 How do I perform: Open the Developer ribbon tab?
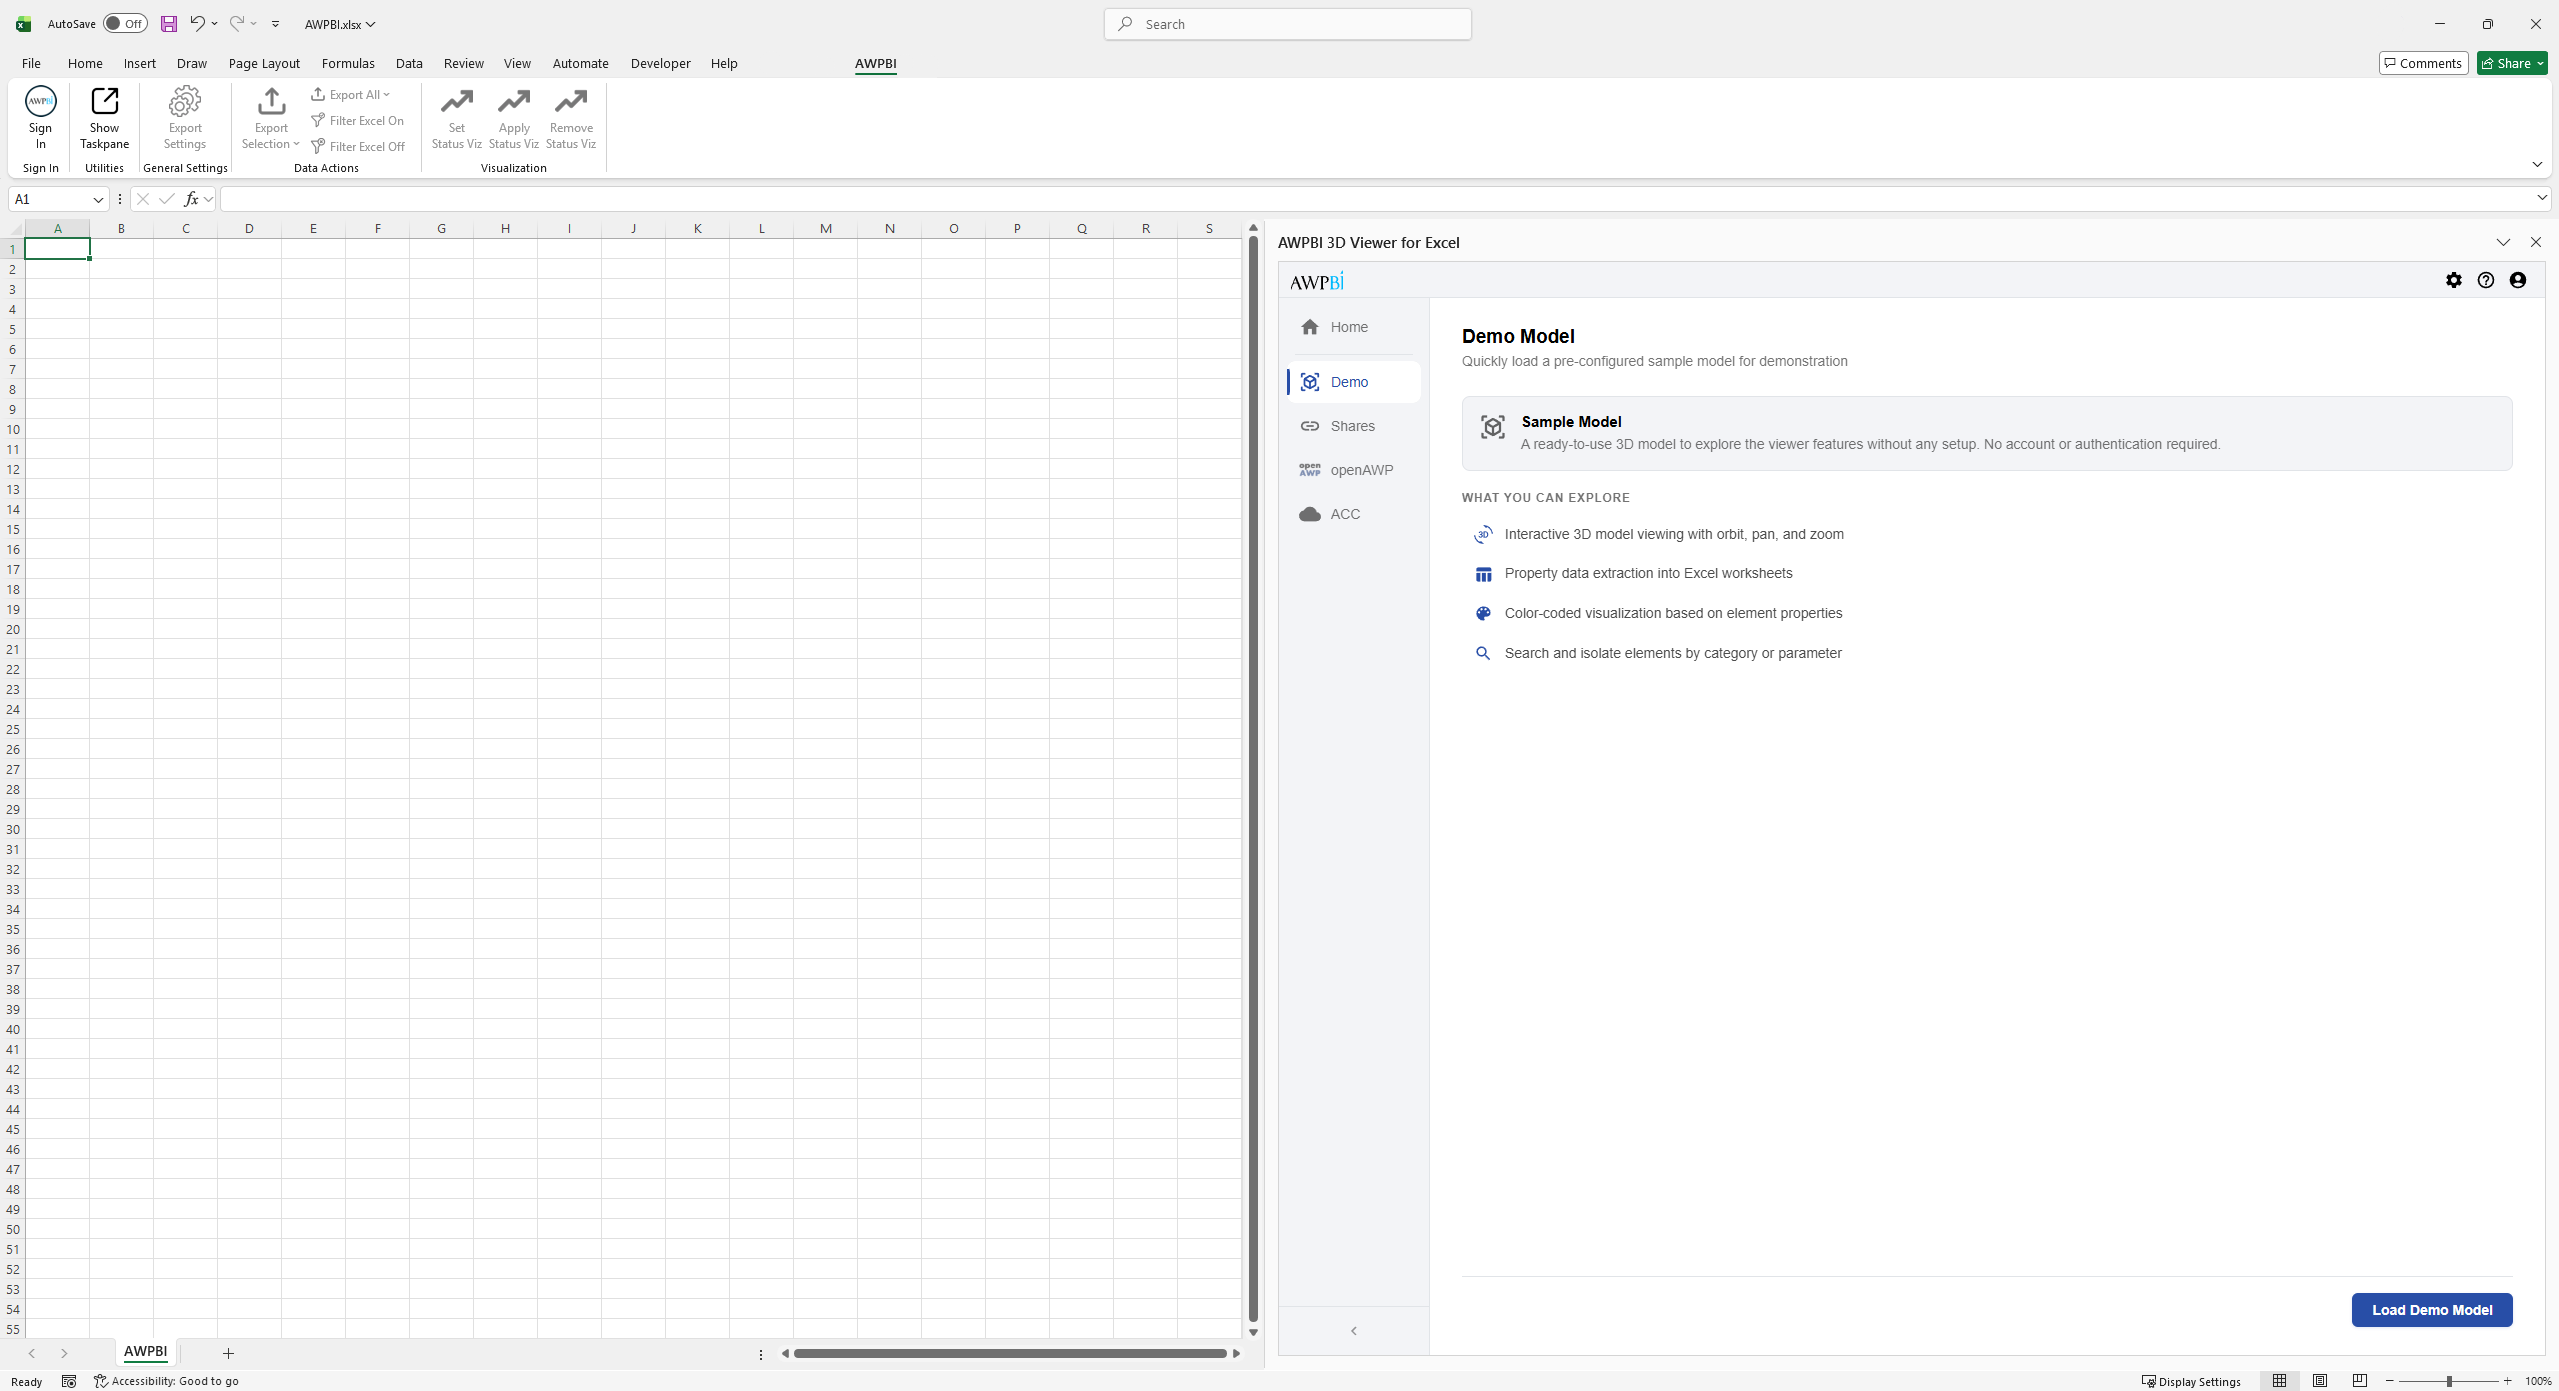click(660, 63)
